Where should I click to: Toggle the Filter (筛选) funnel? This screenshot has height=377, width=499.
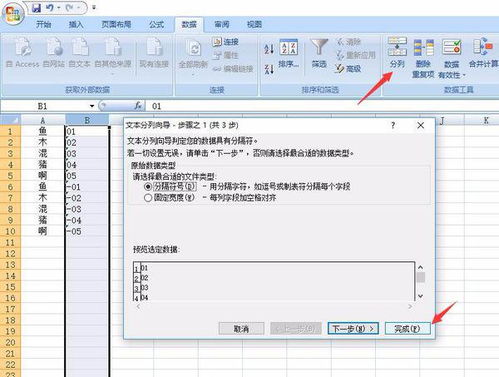319,53
